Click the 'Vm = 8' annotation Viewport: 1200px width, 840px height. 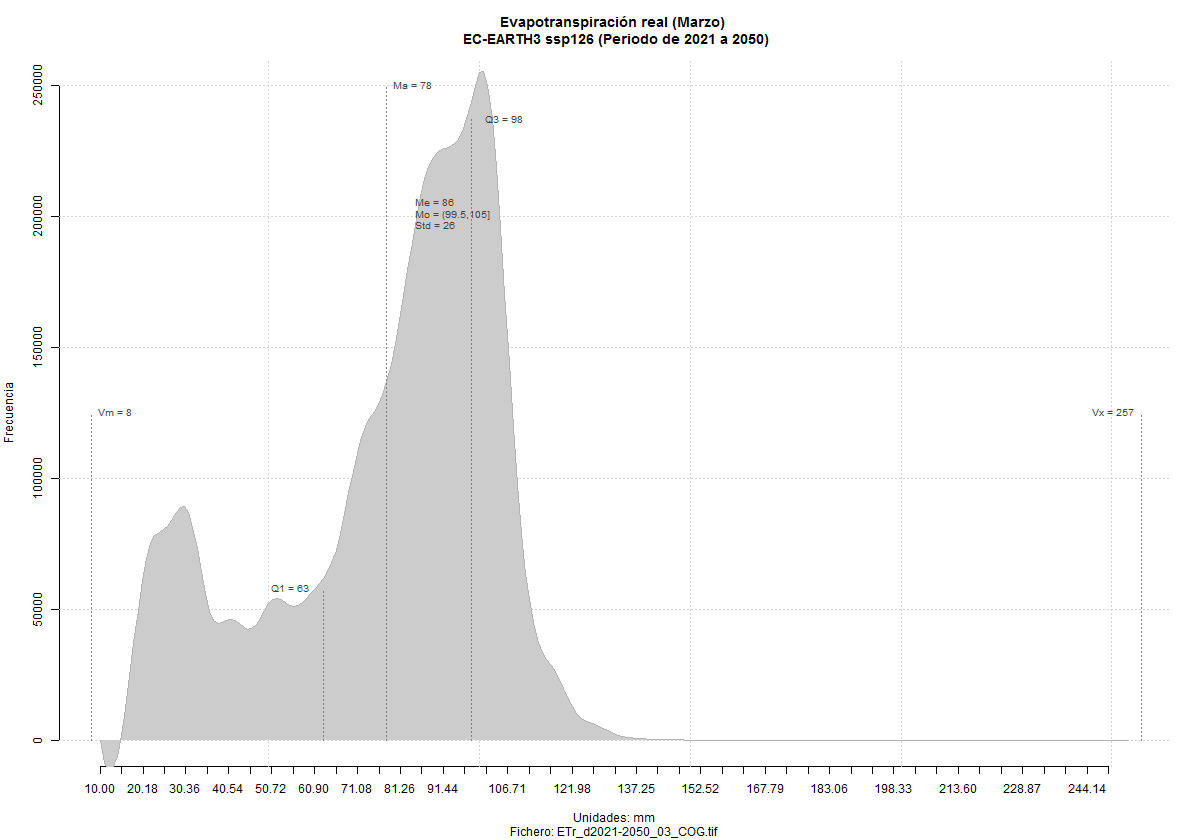(115, 412)
